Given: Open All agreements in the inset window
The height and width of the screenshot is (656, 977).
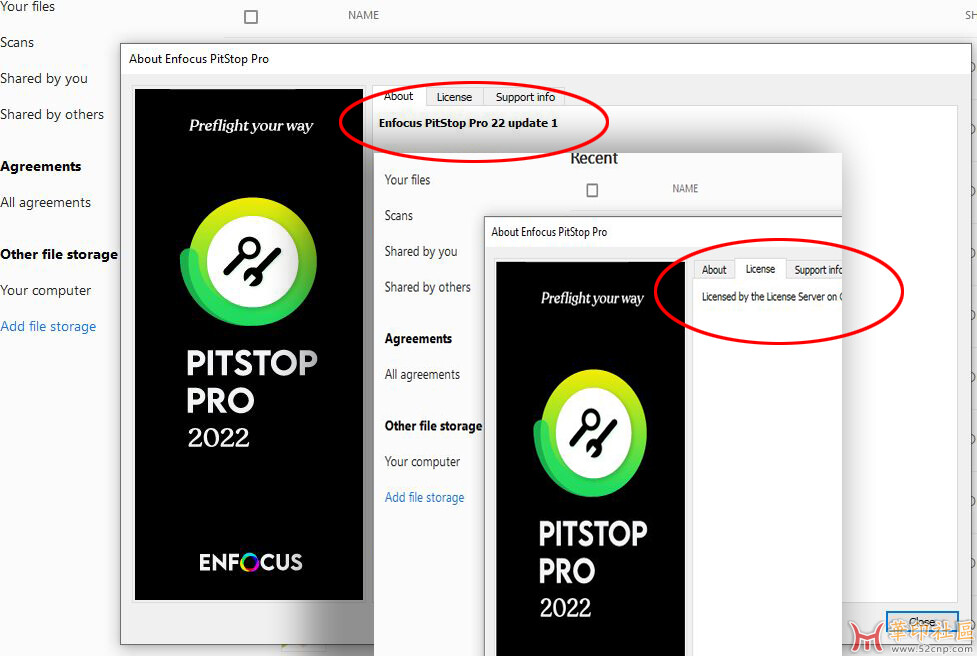Looking at the screenshot, I should pyautogui.click(x=422, y=374).
